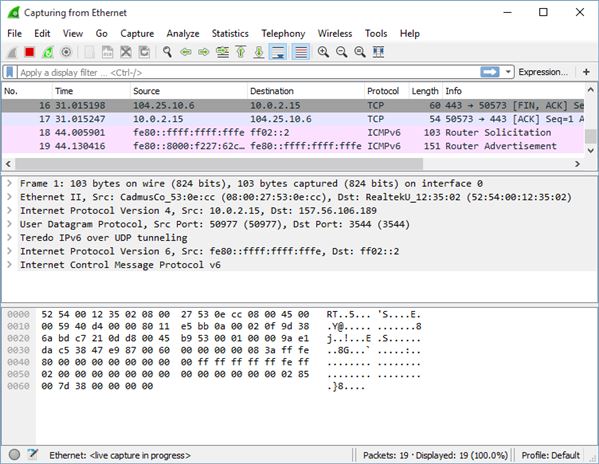Go to a specified packet icon
The image size is (599, 464).
pyautogui.click(x=222, y=52)
